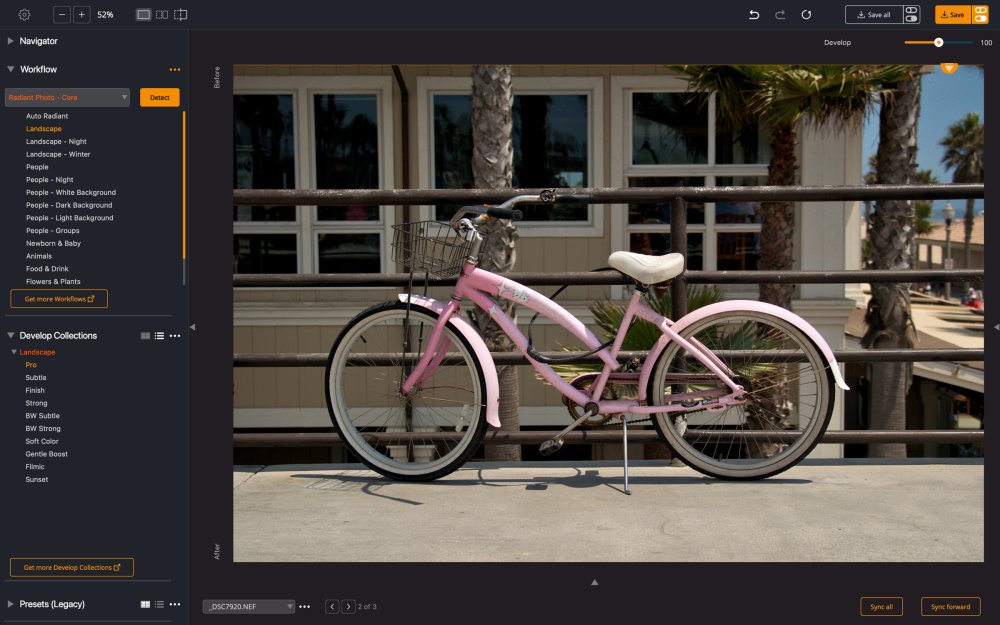Switch to single image view mode
Screen dimensions: 1000x625
(x=143, y=15)
